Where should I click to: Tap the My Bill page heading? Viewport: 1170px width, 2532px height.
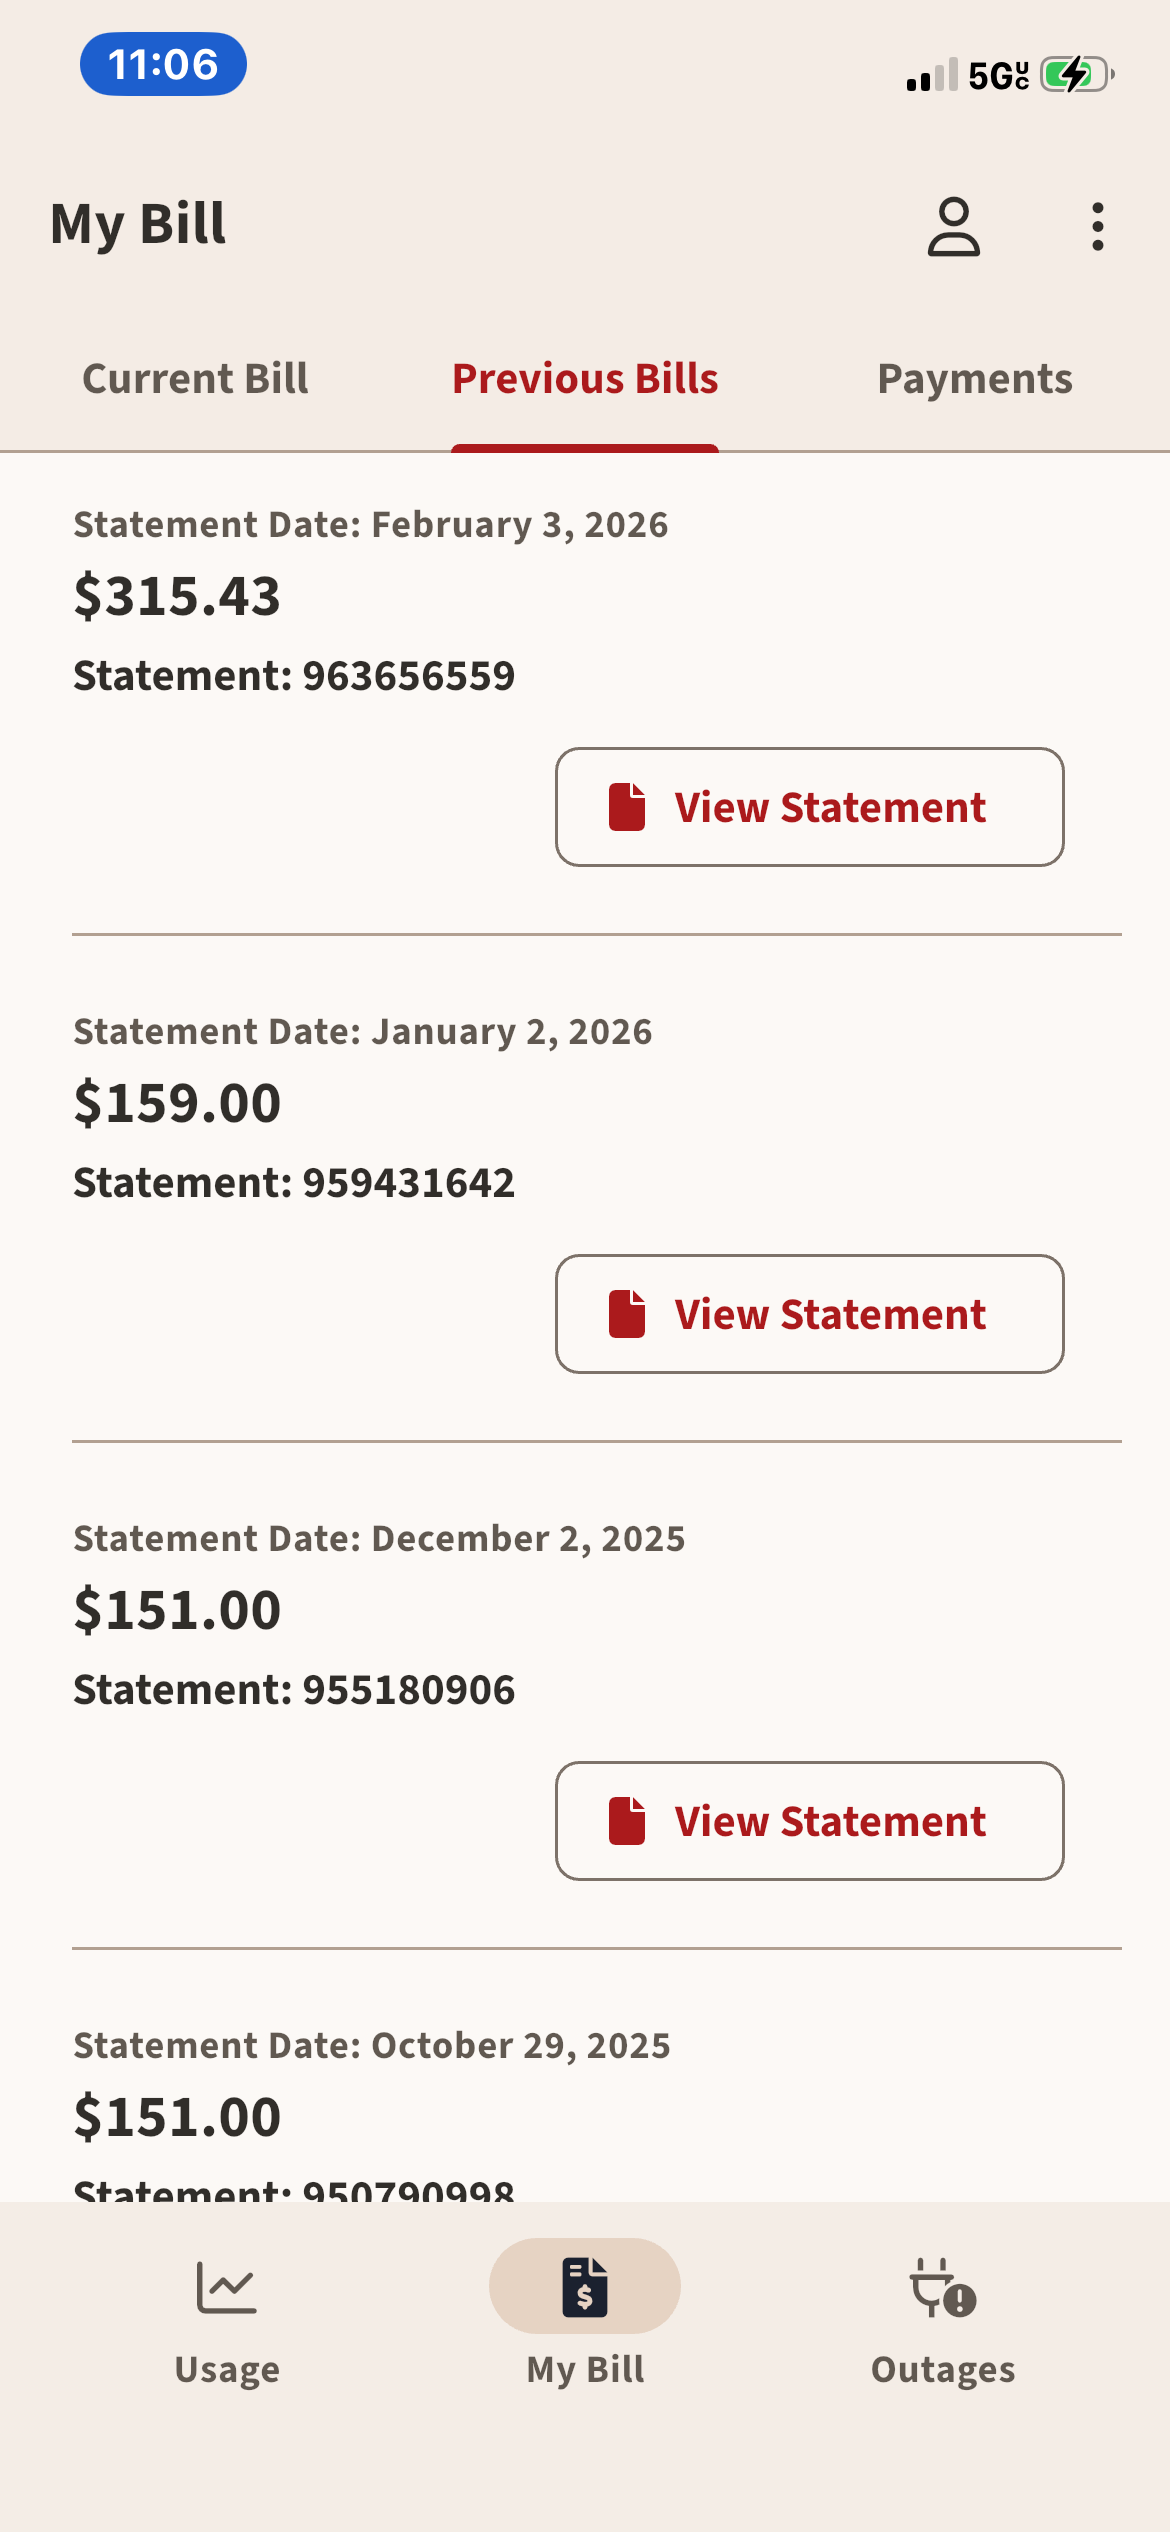click(x=138, y=223)
